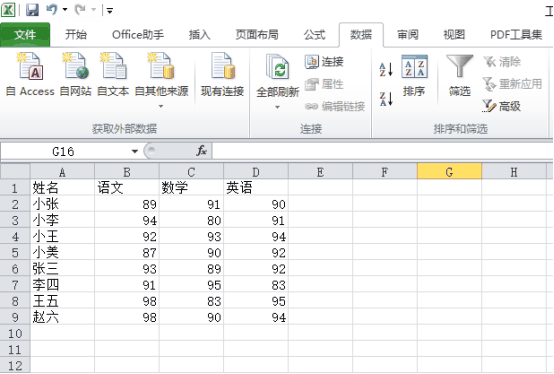Image resolution: width=554 pixels, height=374 pixels.
Task: Customize the Quick Access Toolbar dropdown
Action: click(x=110, y=11)
